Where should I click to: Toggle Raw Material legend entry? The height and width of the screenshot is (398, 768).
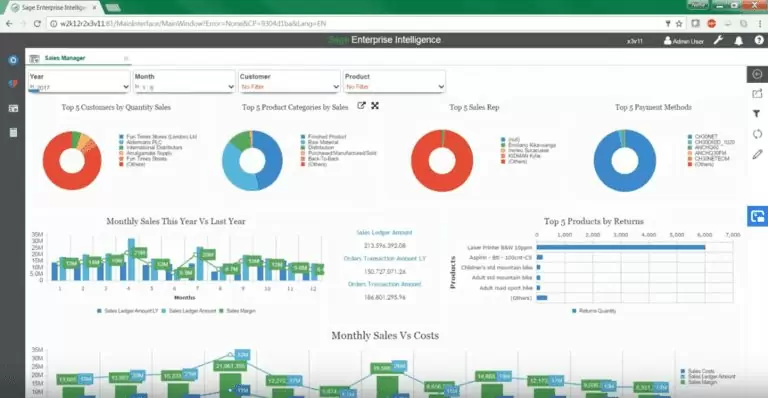pyautogui.click(x=319, y=142)
